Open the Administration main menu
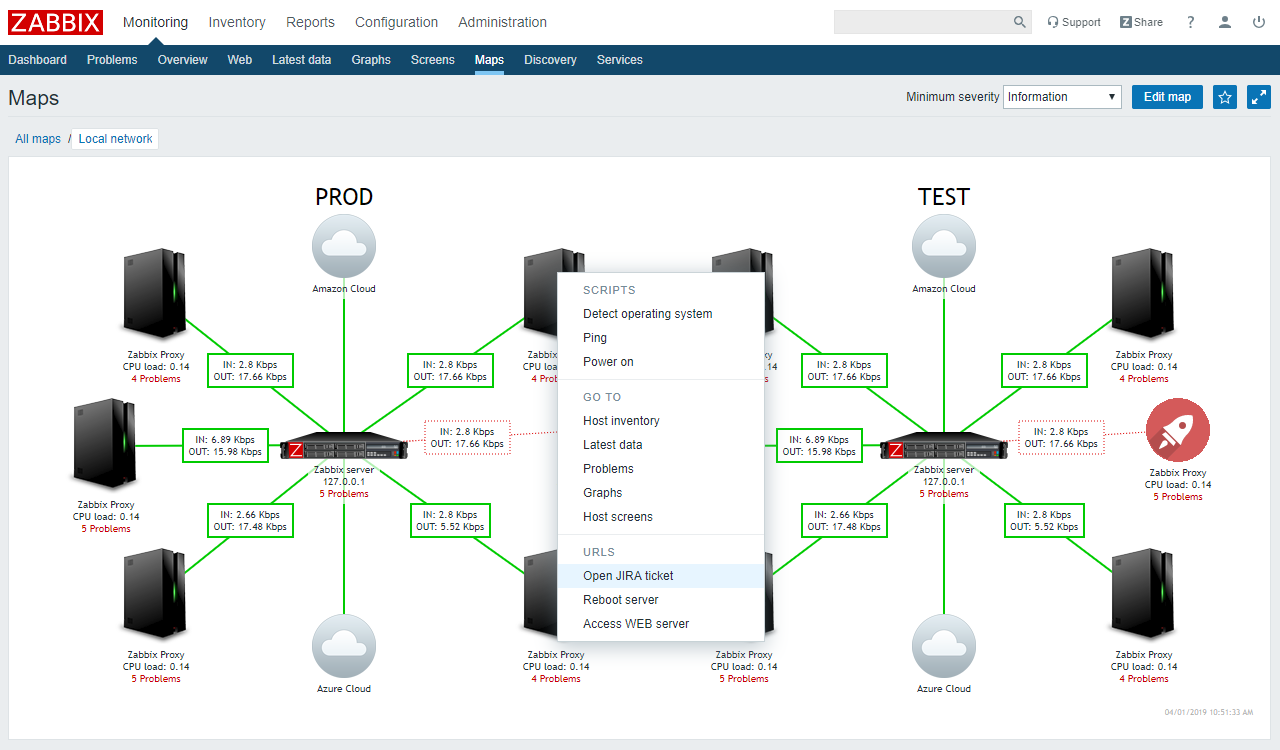Image resolution: width=1280 pixels, height=750 pixels. coord(502,22)
